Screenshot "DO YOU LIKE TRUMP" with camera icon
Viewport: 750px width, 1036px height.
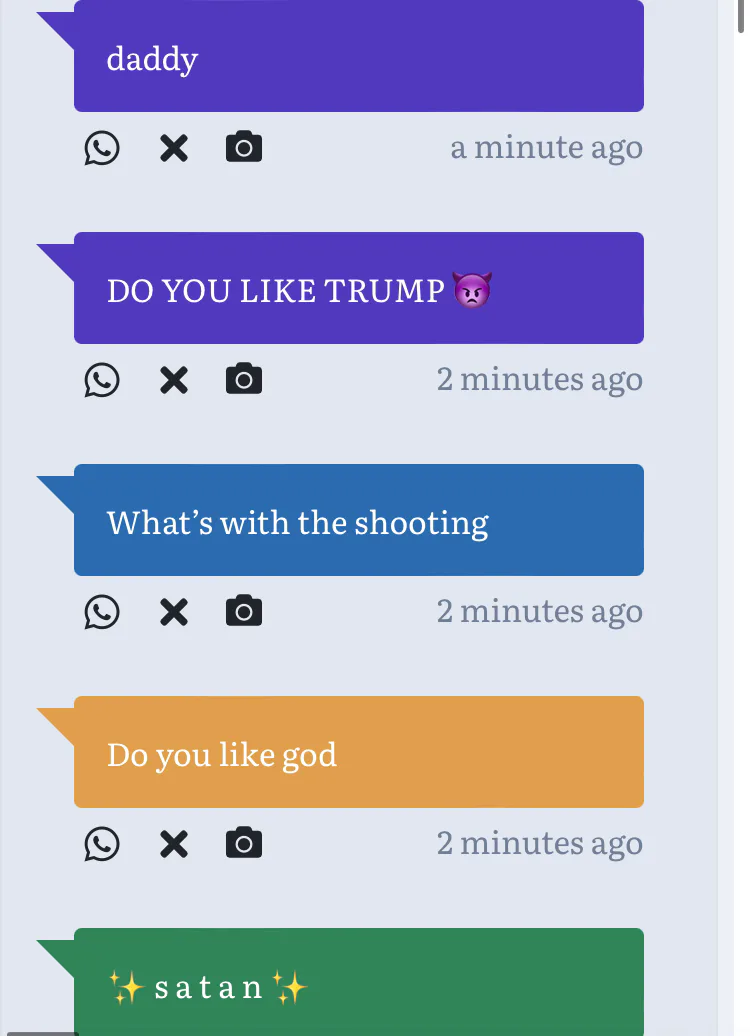point(244,380)
